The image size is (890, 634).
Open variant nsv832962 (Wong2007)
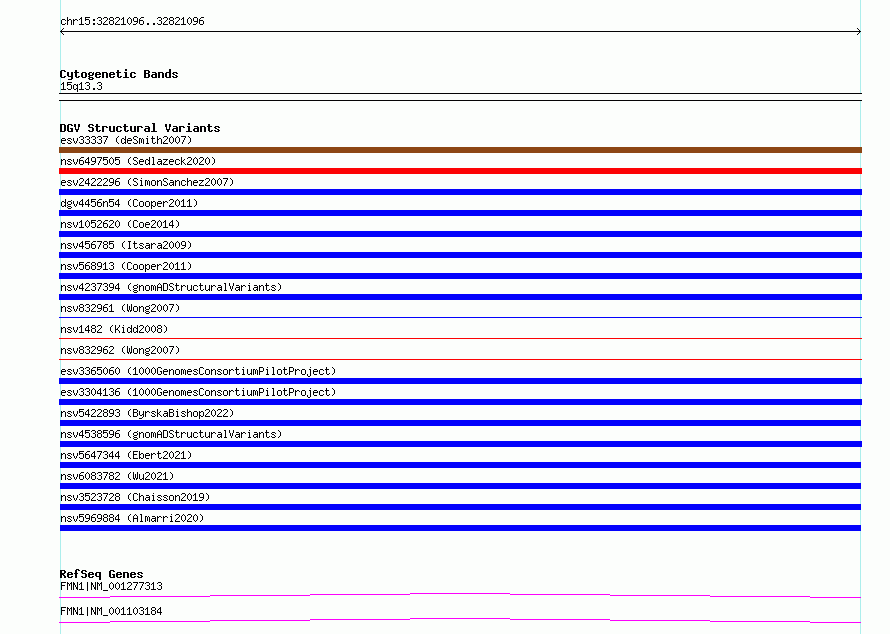coord(120,350)
